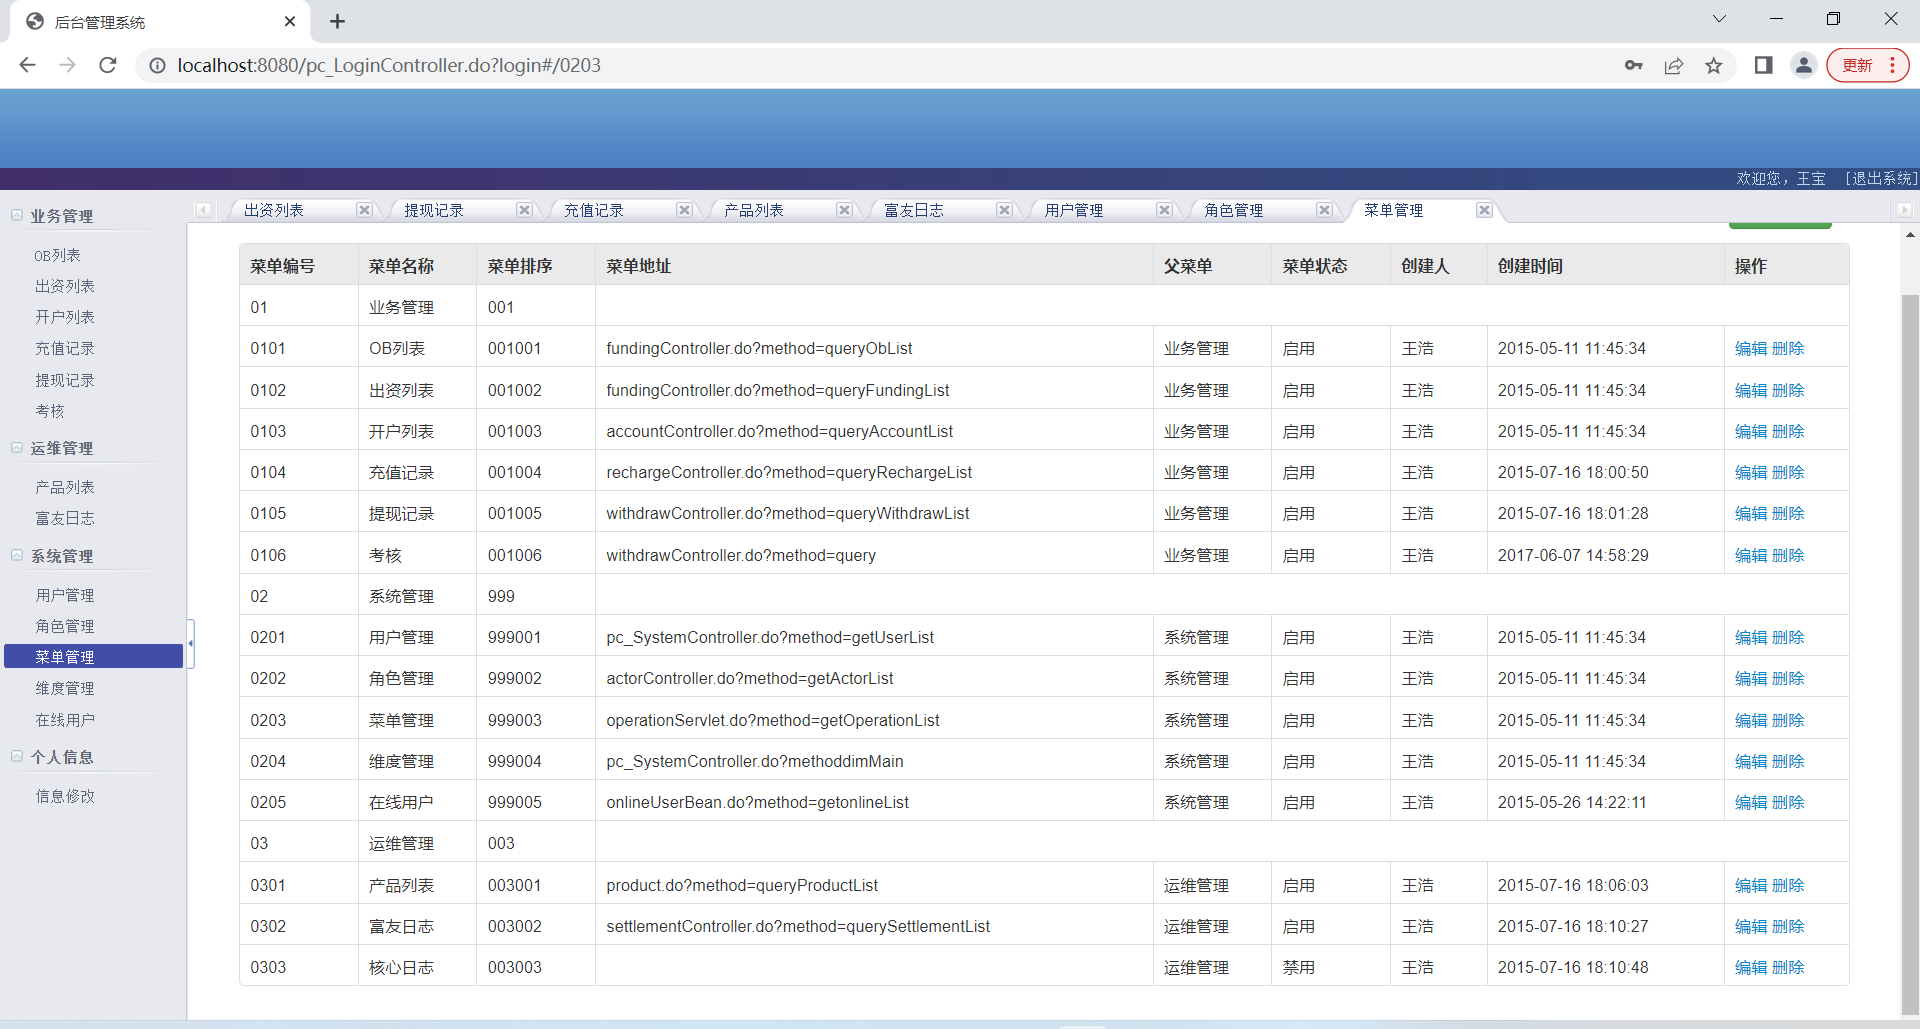Focus the browser address bar
Image resolution: width=1920 pixels, height=1029 pixels.
click(x=880, y=65)
